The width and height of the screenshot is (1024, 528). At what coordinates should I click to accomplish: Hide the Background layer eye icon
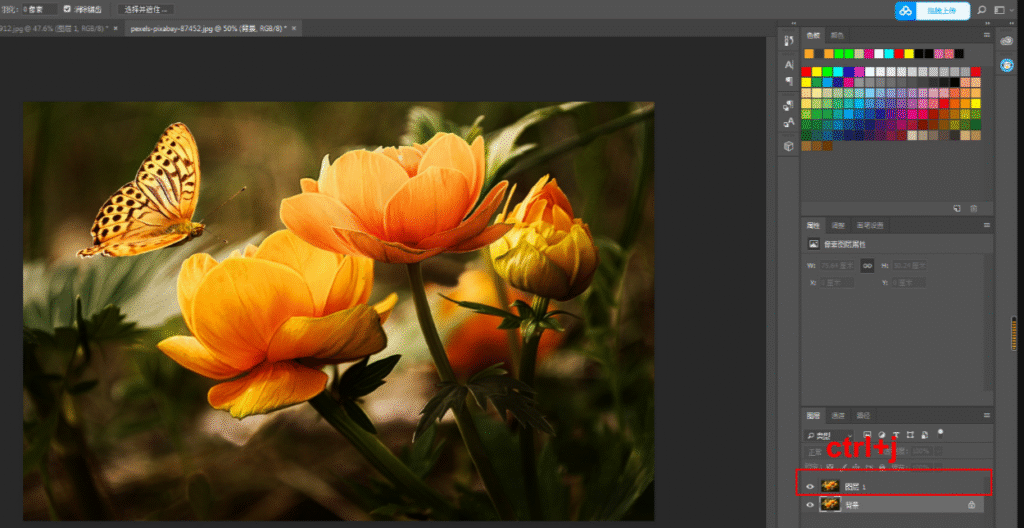[x=810, y=504]
